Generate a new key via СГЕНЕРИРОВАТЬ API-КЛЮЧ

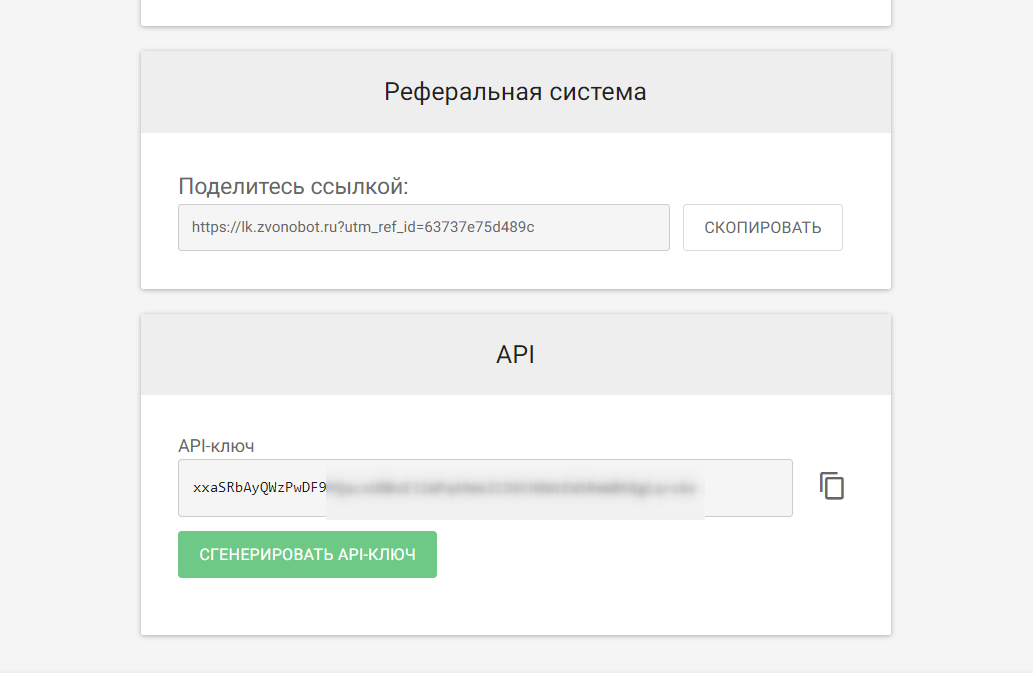click(x=307, y=554)
